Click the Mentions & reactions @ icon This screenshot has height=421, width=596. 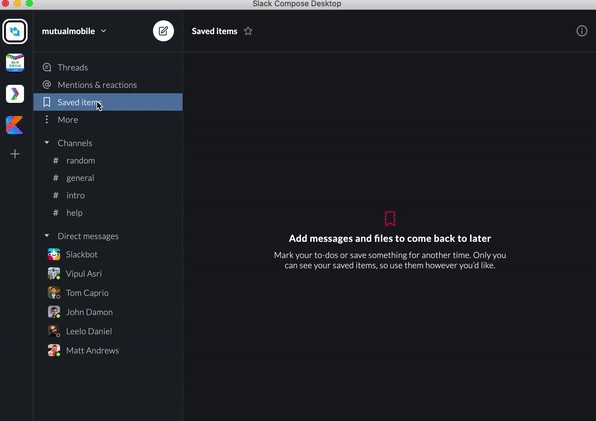click(x=47, y=84)
